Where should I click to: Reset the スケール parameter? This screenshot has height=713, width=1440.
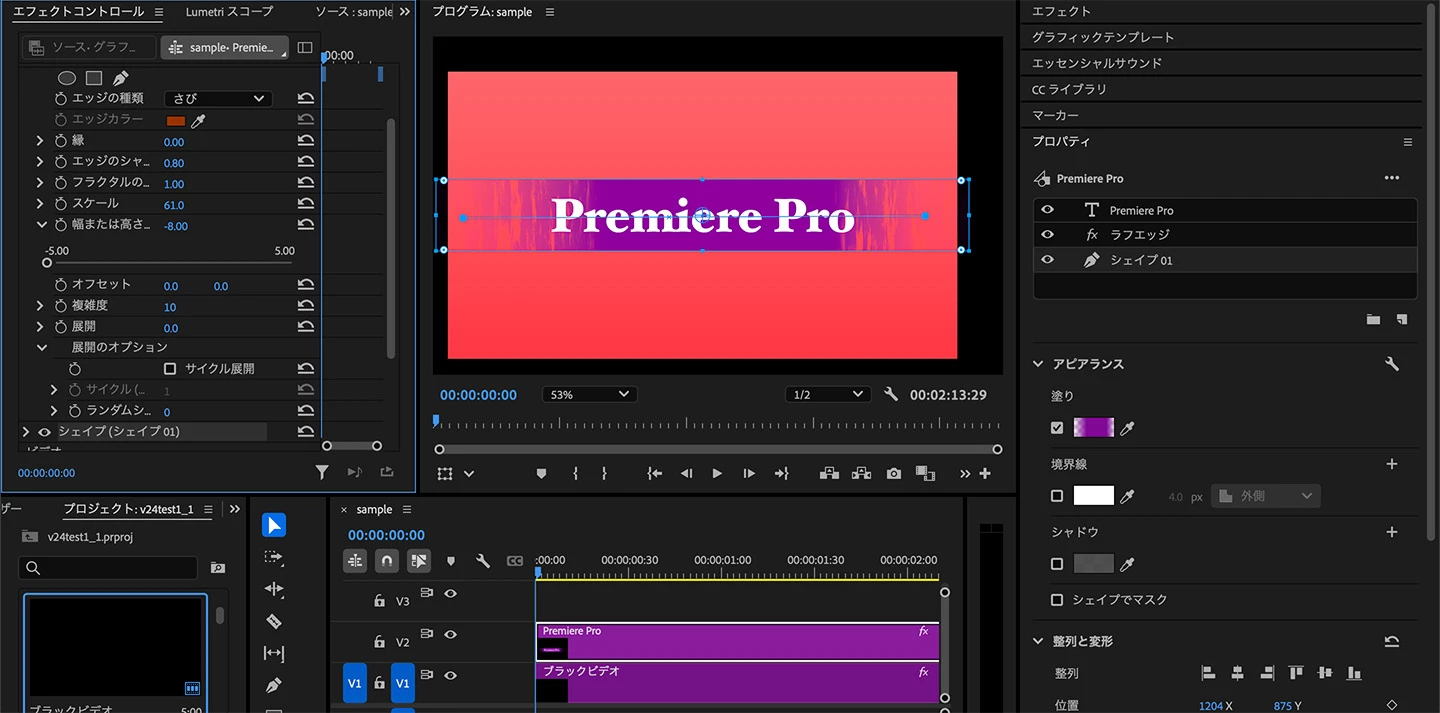(306, 204)
